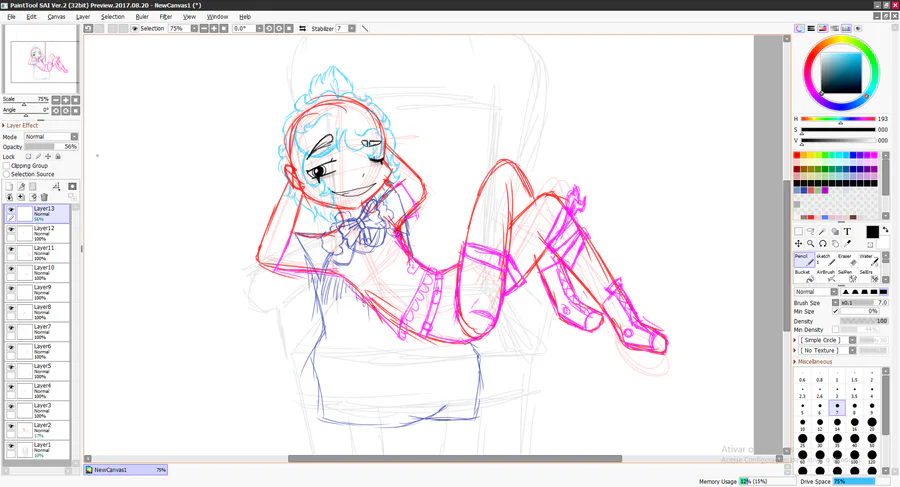Click the undo button in toolbar
This screenshot has height=487, width=900.
click(88, 28)
